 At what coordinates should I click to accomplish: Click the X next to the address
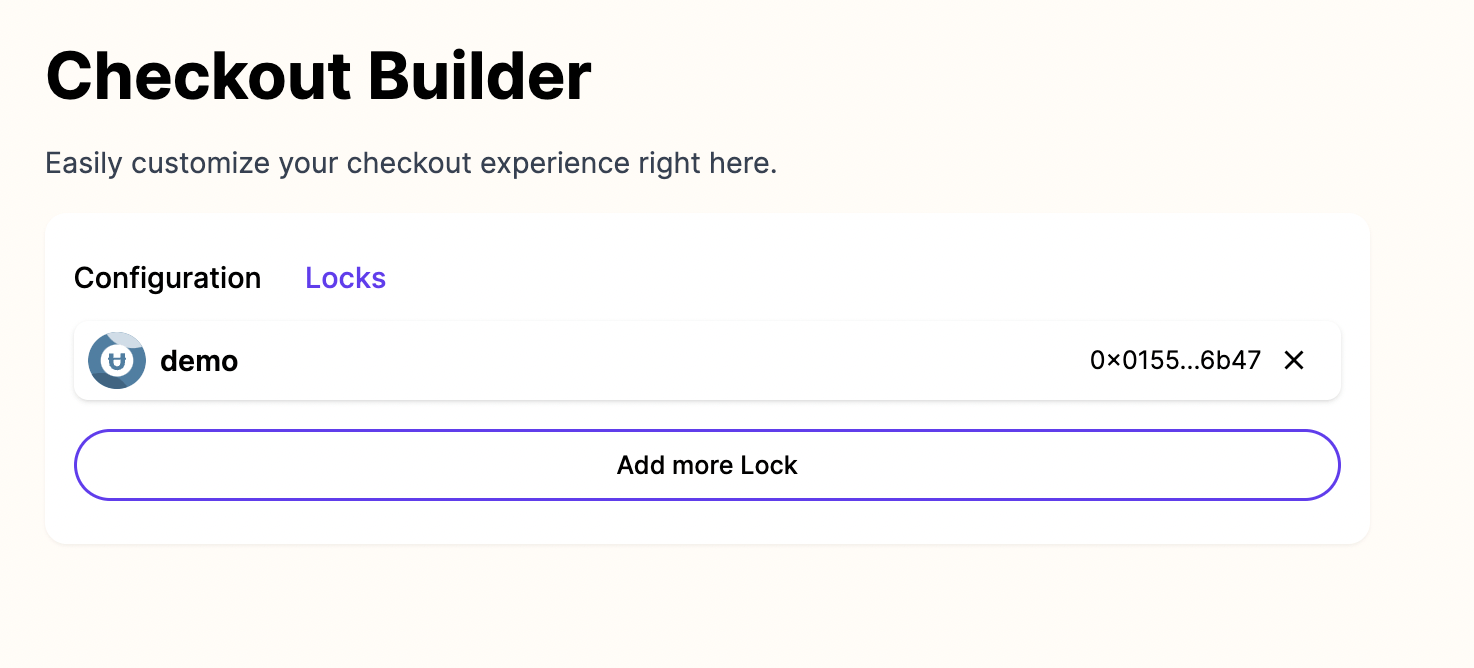coord(1294,360)
